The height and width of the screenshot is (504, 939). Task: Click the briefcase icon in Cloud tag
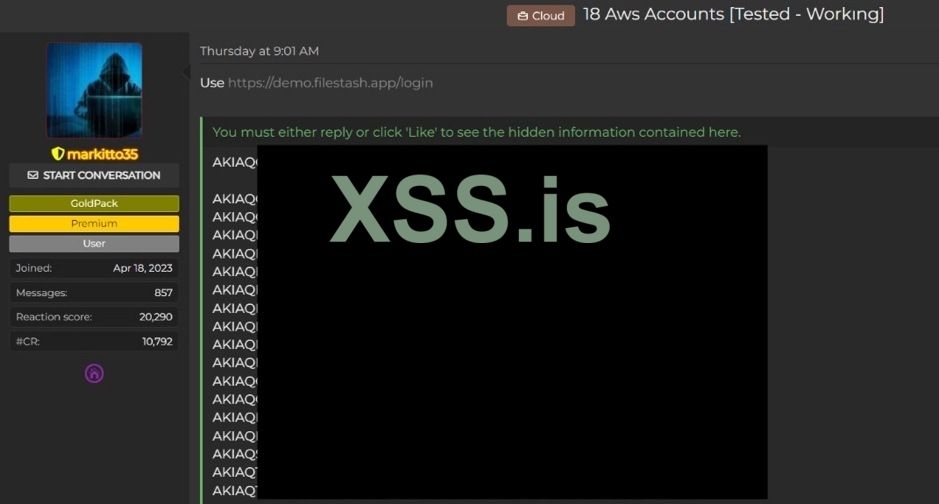[522, 16]
